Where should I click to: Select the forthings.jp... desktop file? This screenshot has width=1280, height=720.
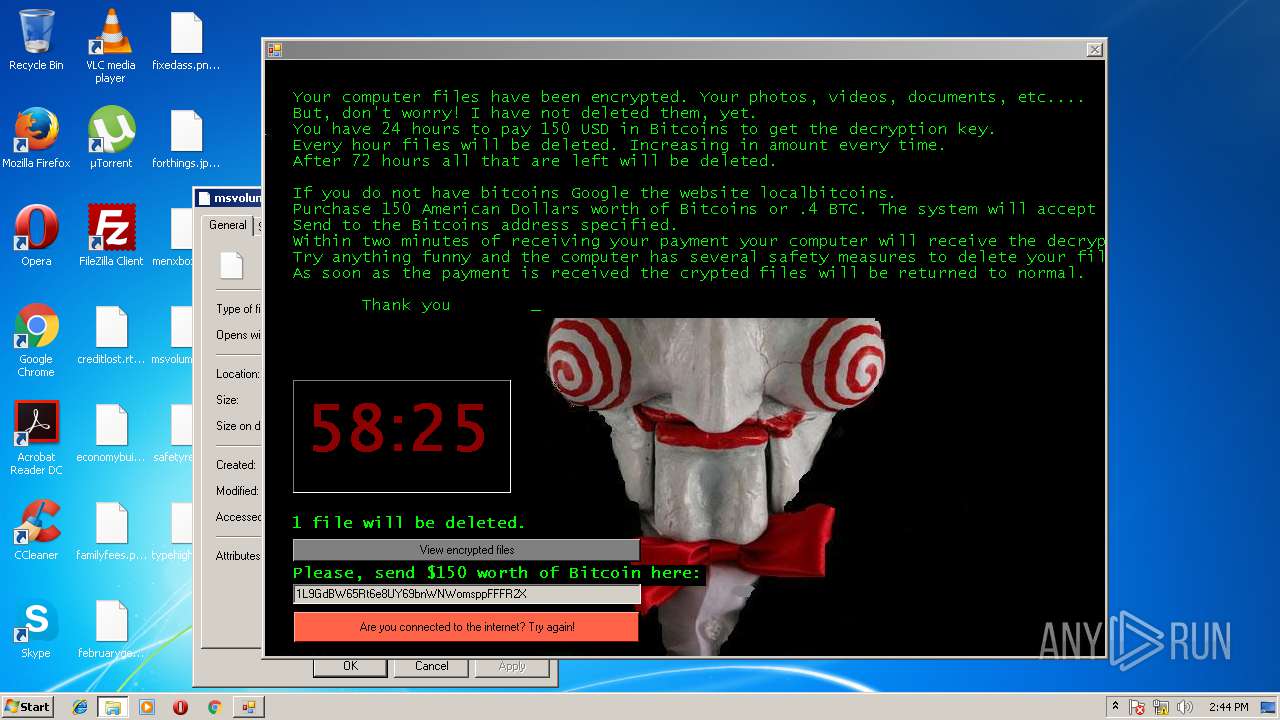pos(186,138)
